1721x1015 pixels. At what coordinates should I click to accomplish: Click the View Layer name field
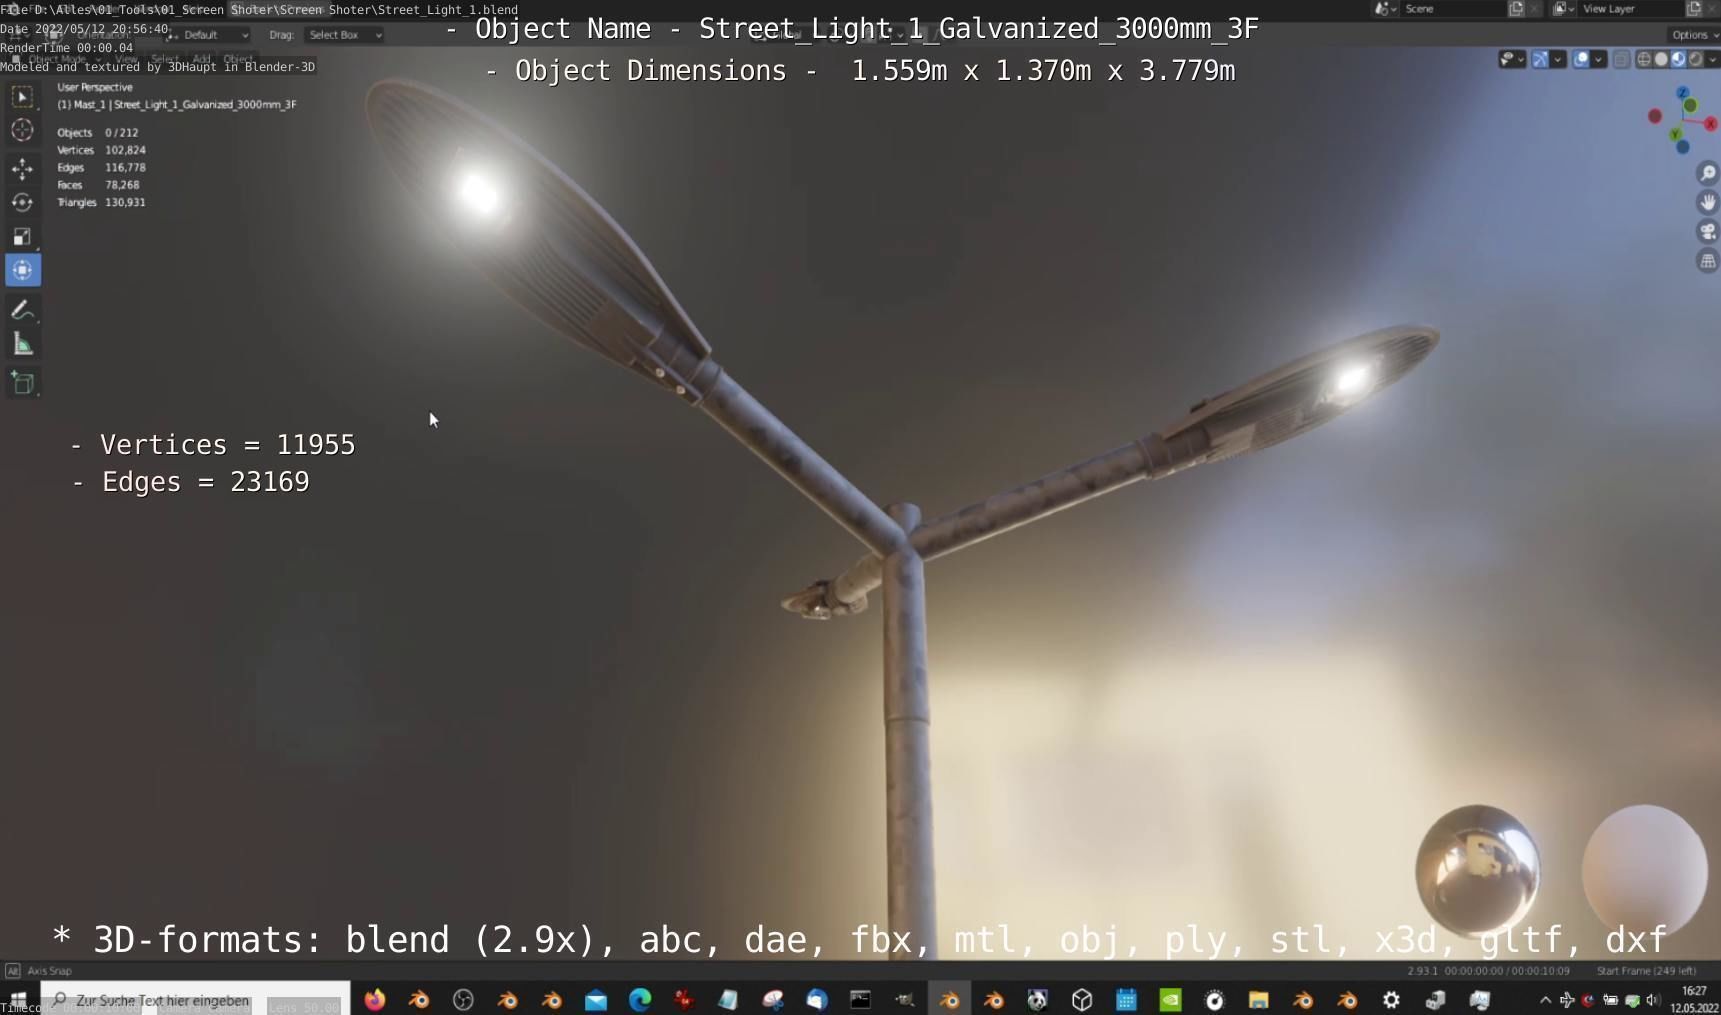click(x=1630, y=9)
